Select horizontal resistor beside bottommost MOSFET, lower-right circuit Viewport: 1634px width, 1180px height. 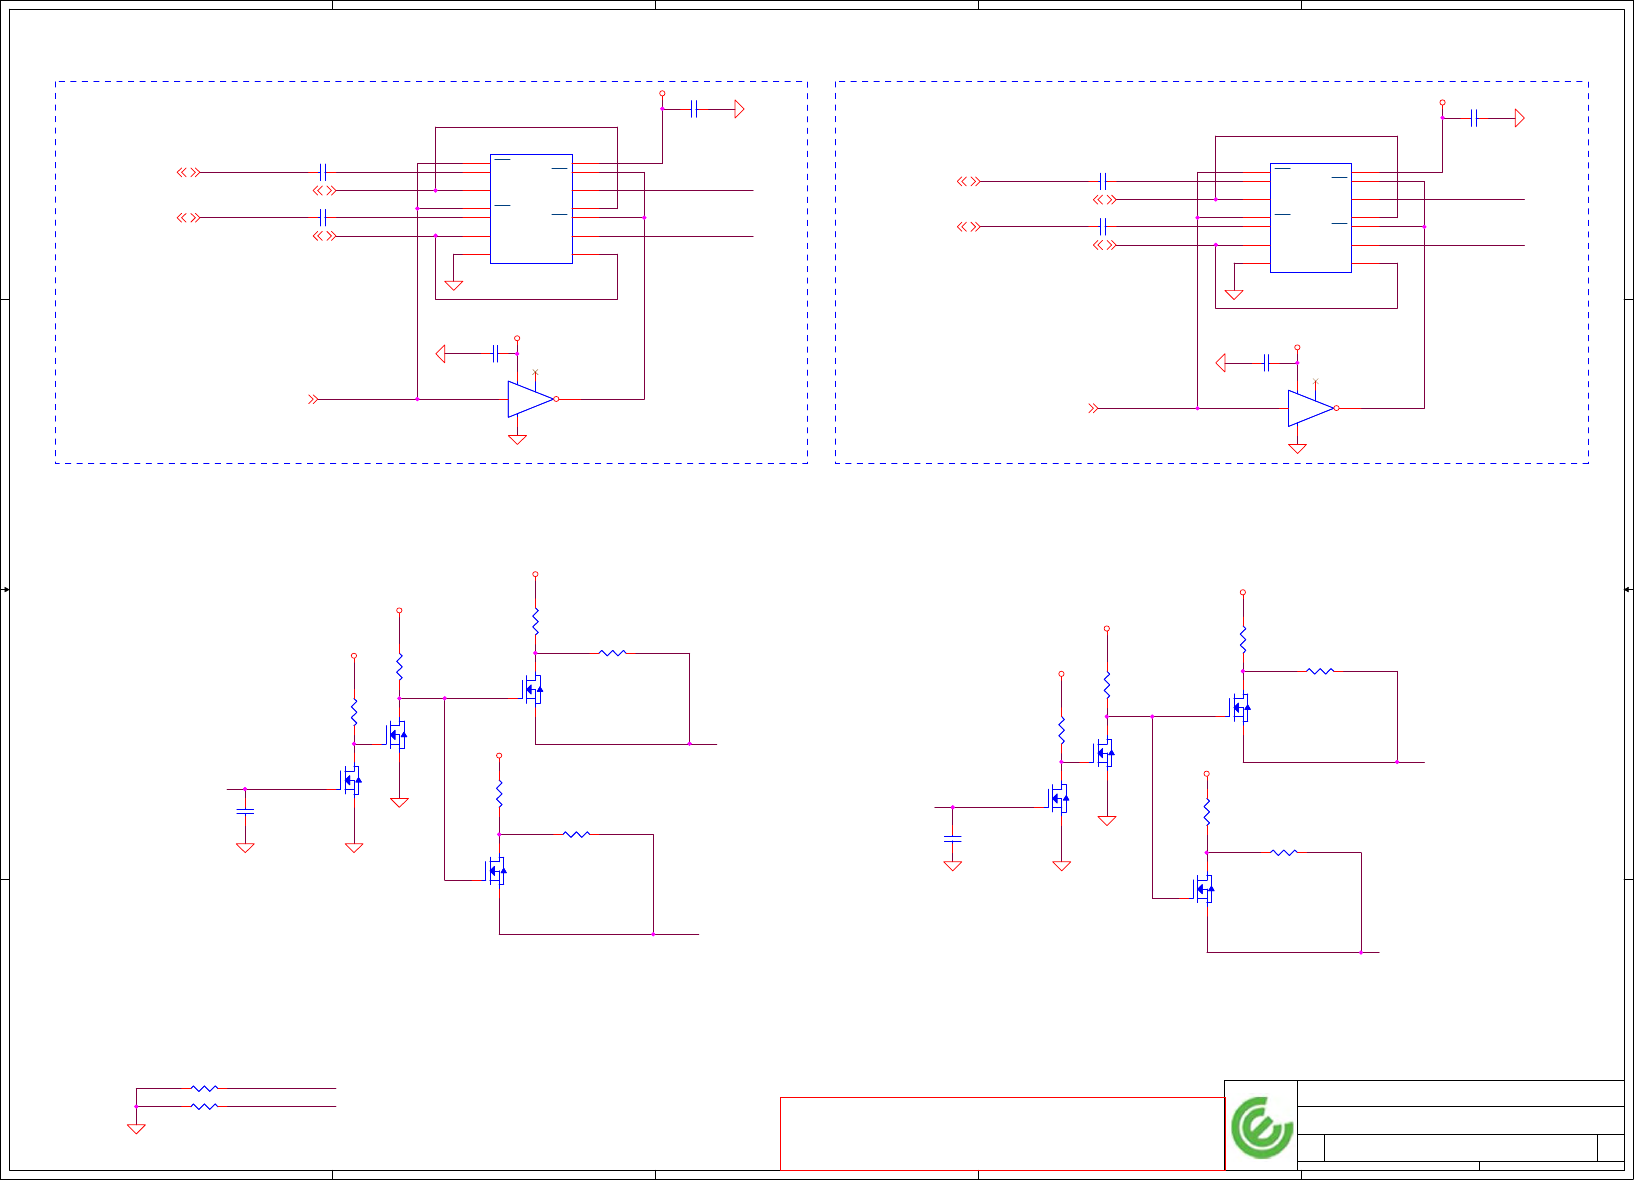pos(1284,852)
